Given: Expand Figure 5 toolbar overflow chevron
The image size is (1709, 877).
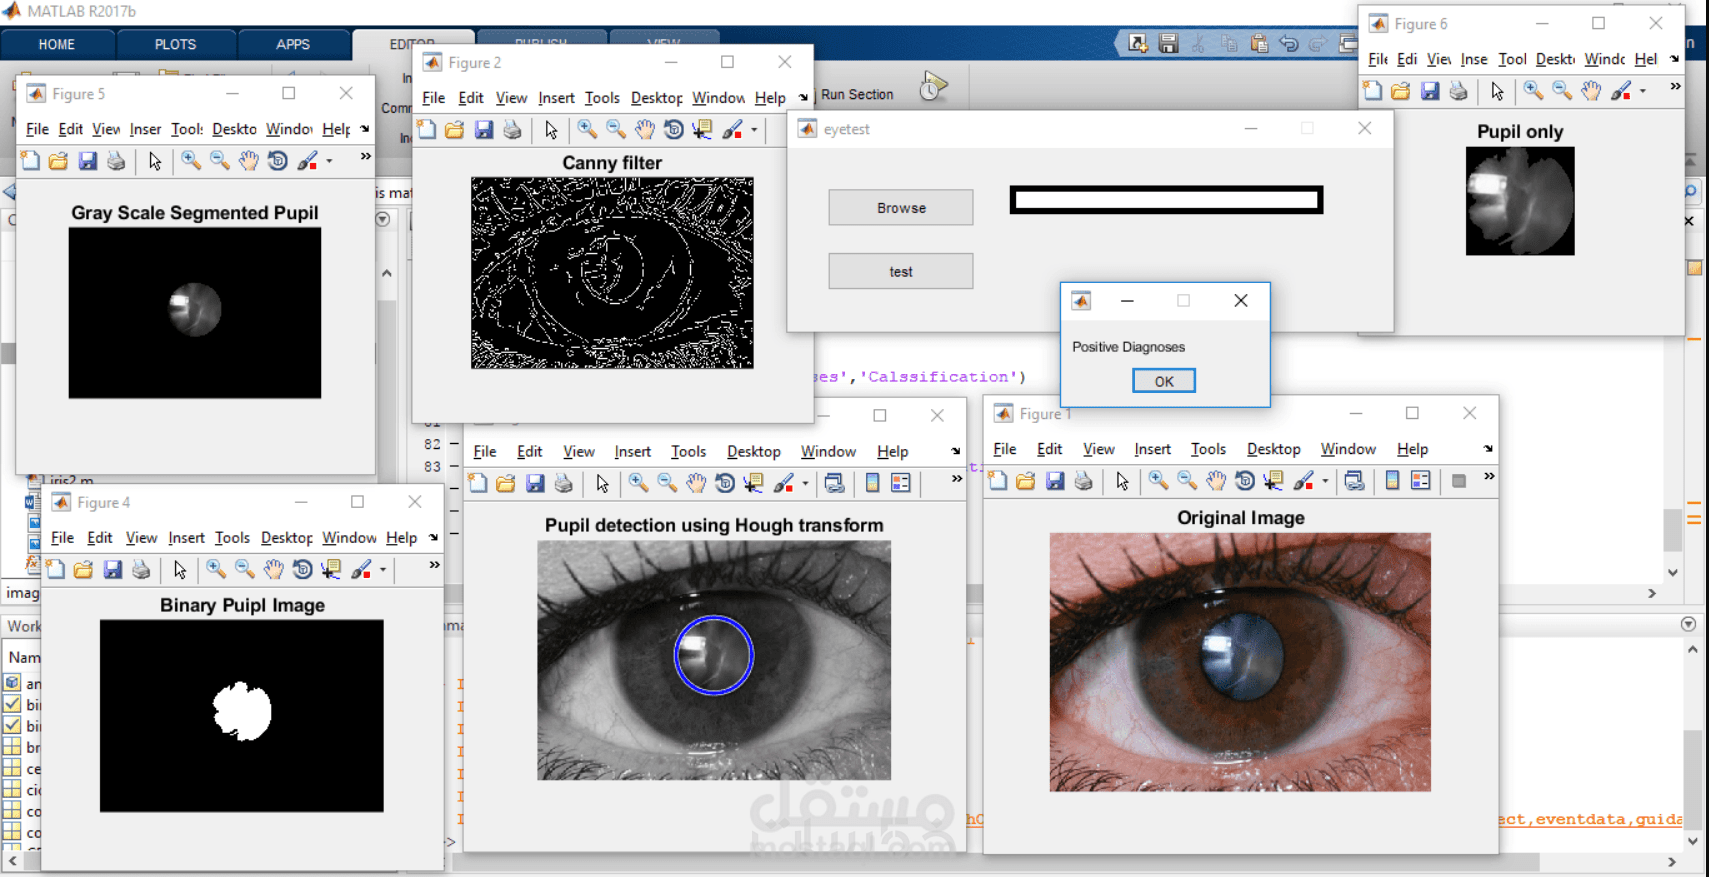Looking at the screenshot, I should pos(365,157).
